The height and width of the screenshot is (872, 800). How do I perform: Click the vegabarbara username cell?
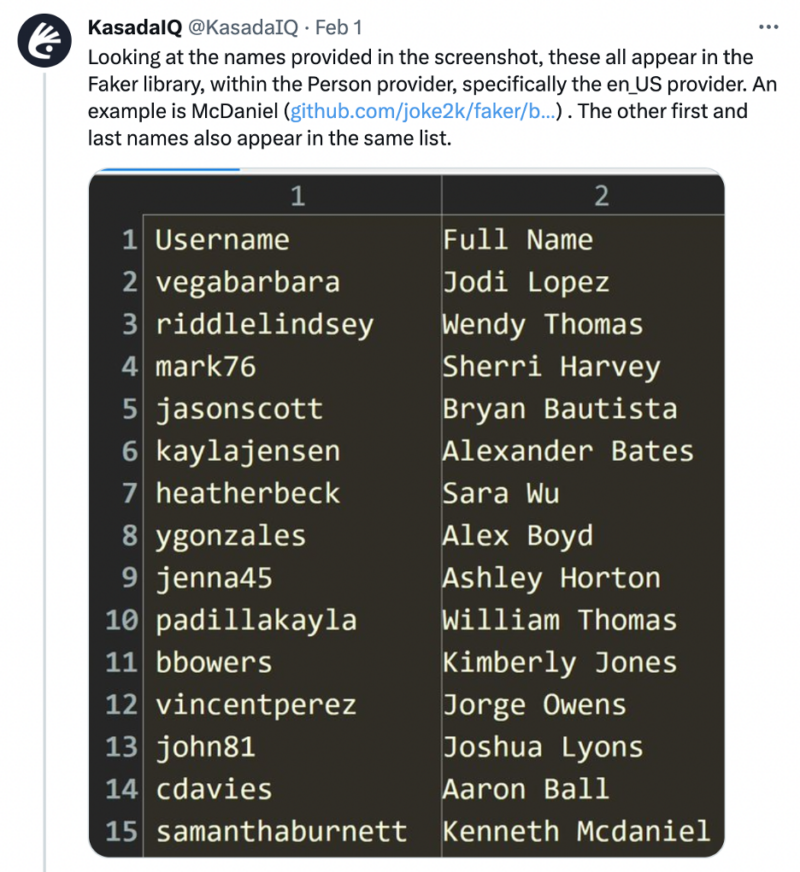pyautogui.click(x=248, y=282)
